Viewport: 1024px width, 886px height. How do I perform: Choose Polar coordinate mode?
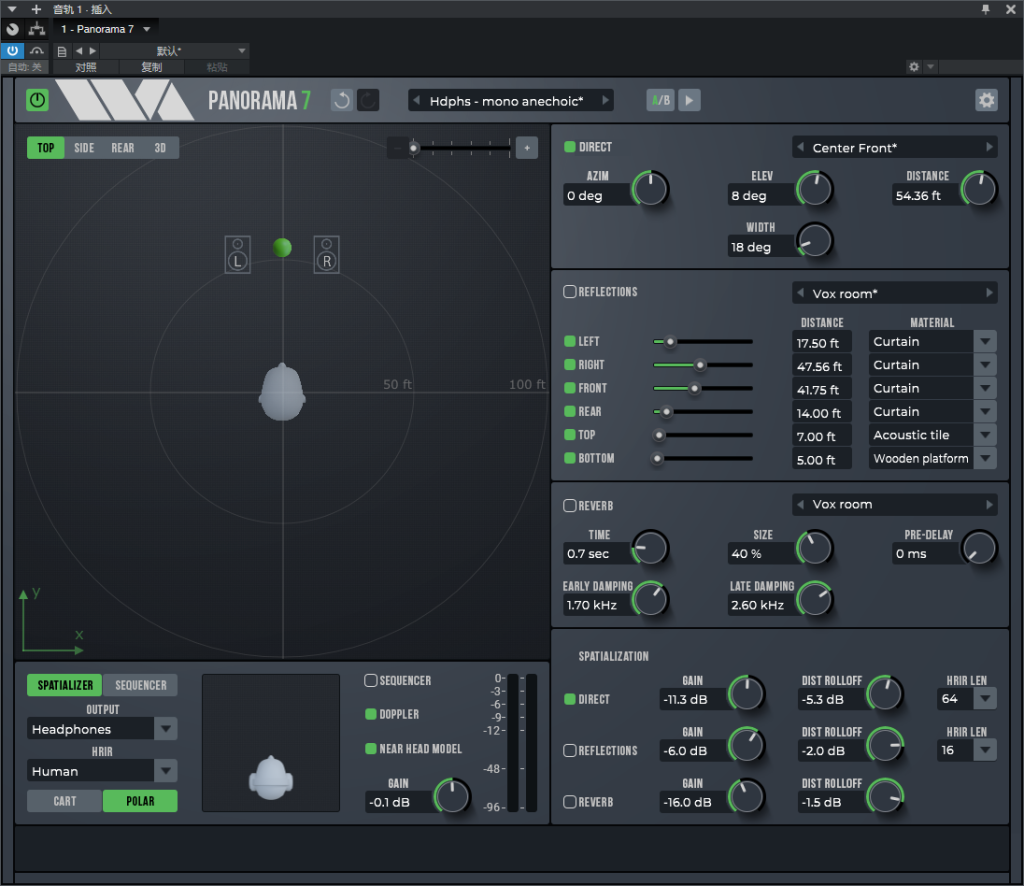140,801
